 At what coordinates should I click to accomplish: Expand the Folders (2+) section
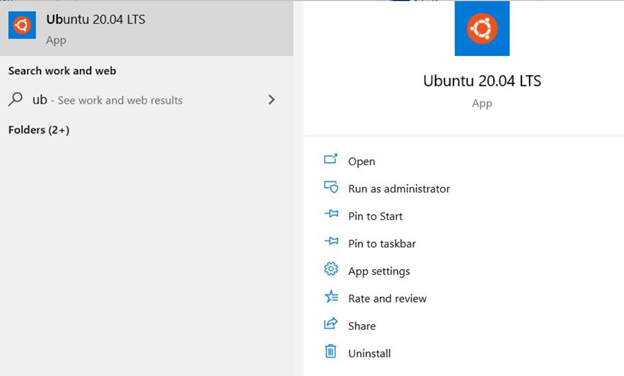(39, 130)
